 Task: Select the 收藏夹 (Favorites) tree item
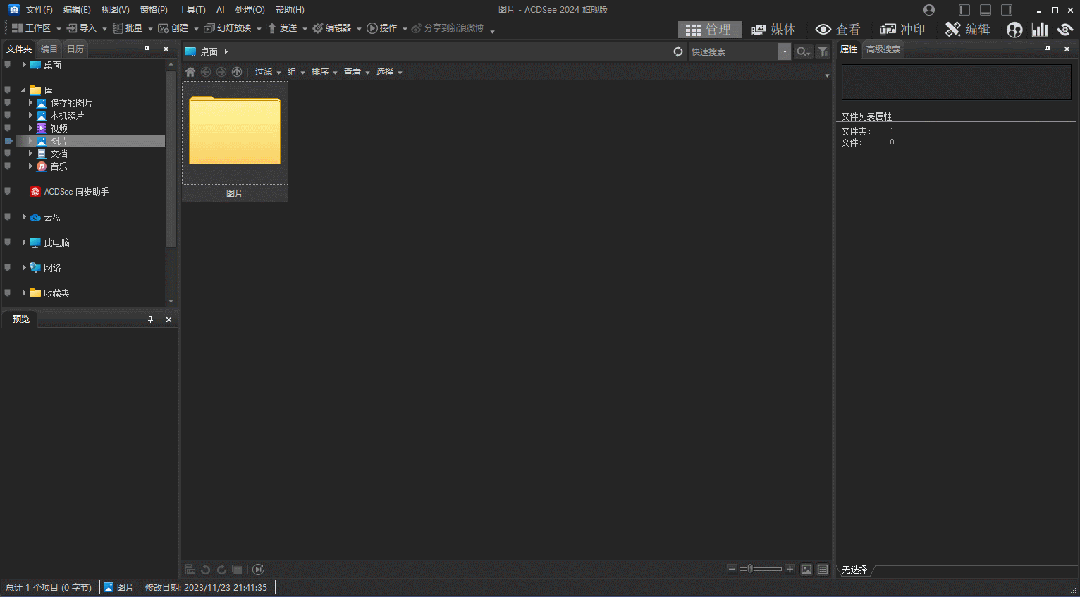[50, 293]
